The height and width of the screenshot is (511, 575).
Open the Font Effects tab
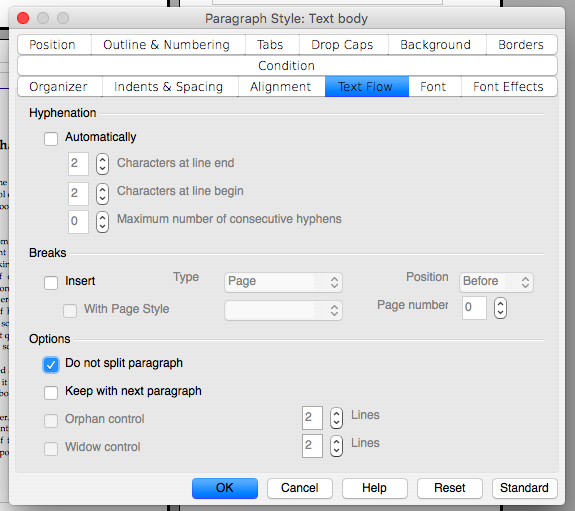(x=508, y=87)
